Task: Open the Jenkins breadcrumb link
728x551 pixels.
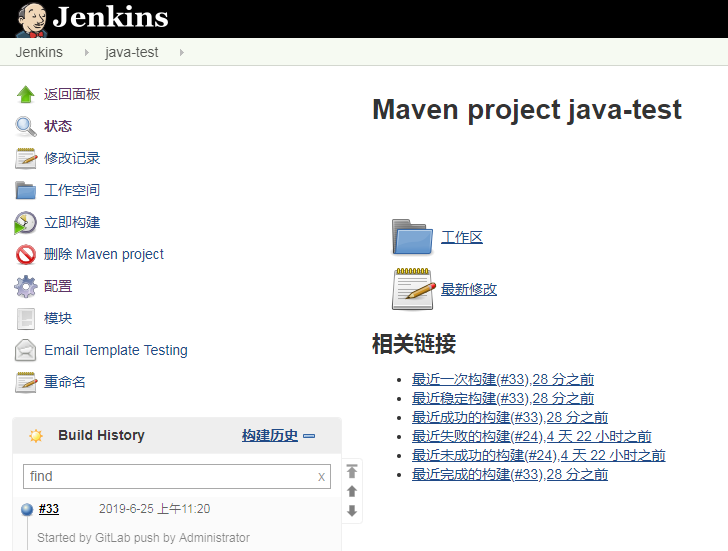Action: (39, 52)
